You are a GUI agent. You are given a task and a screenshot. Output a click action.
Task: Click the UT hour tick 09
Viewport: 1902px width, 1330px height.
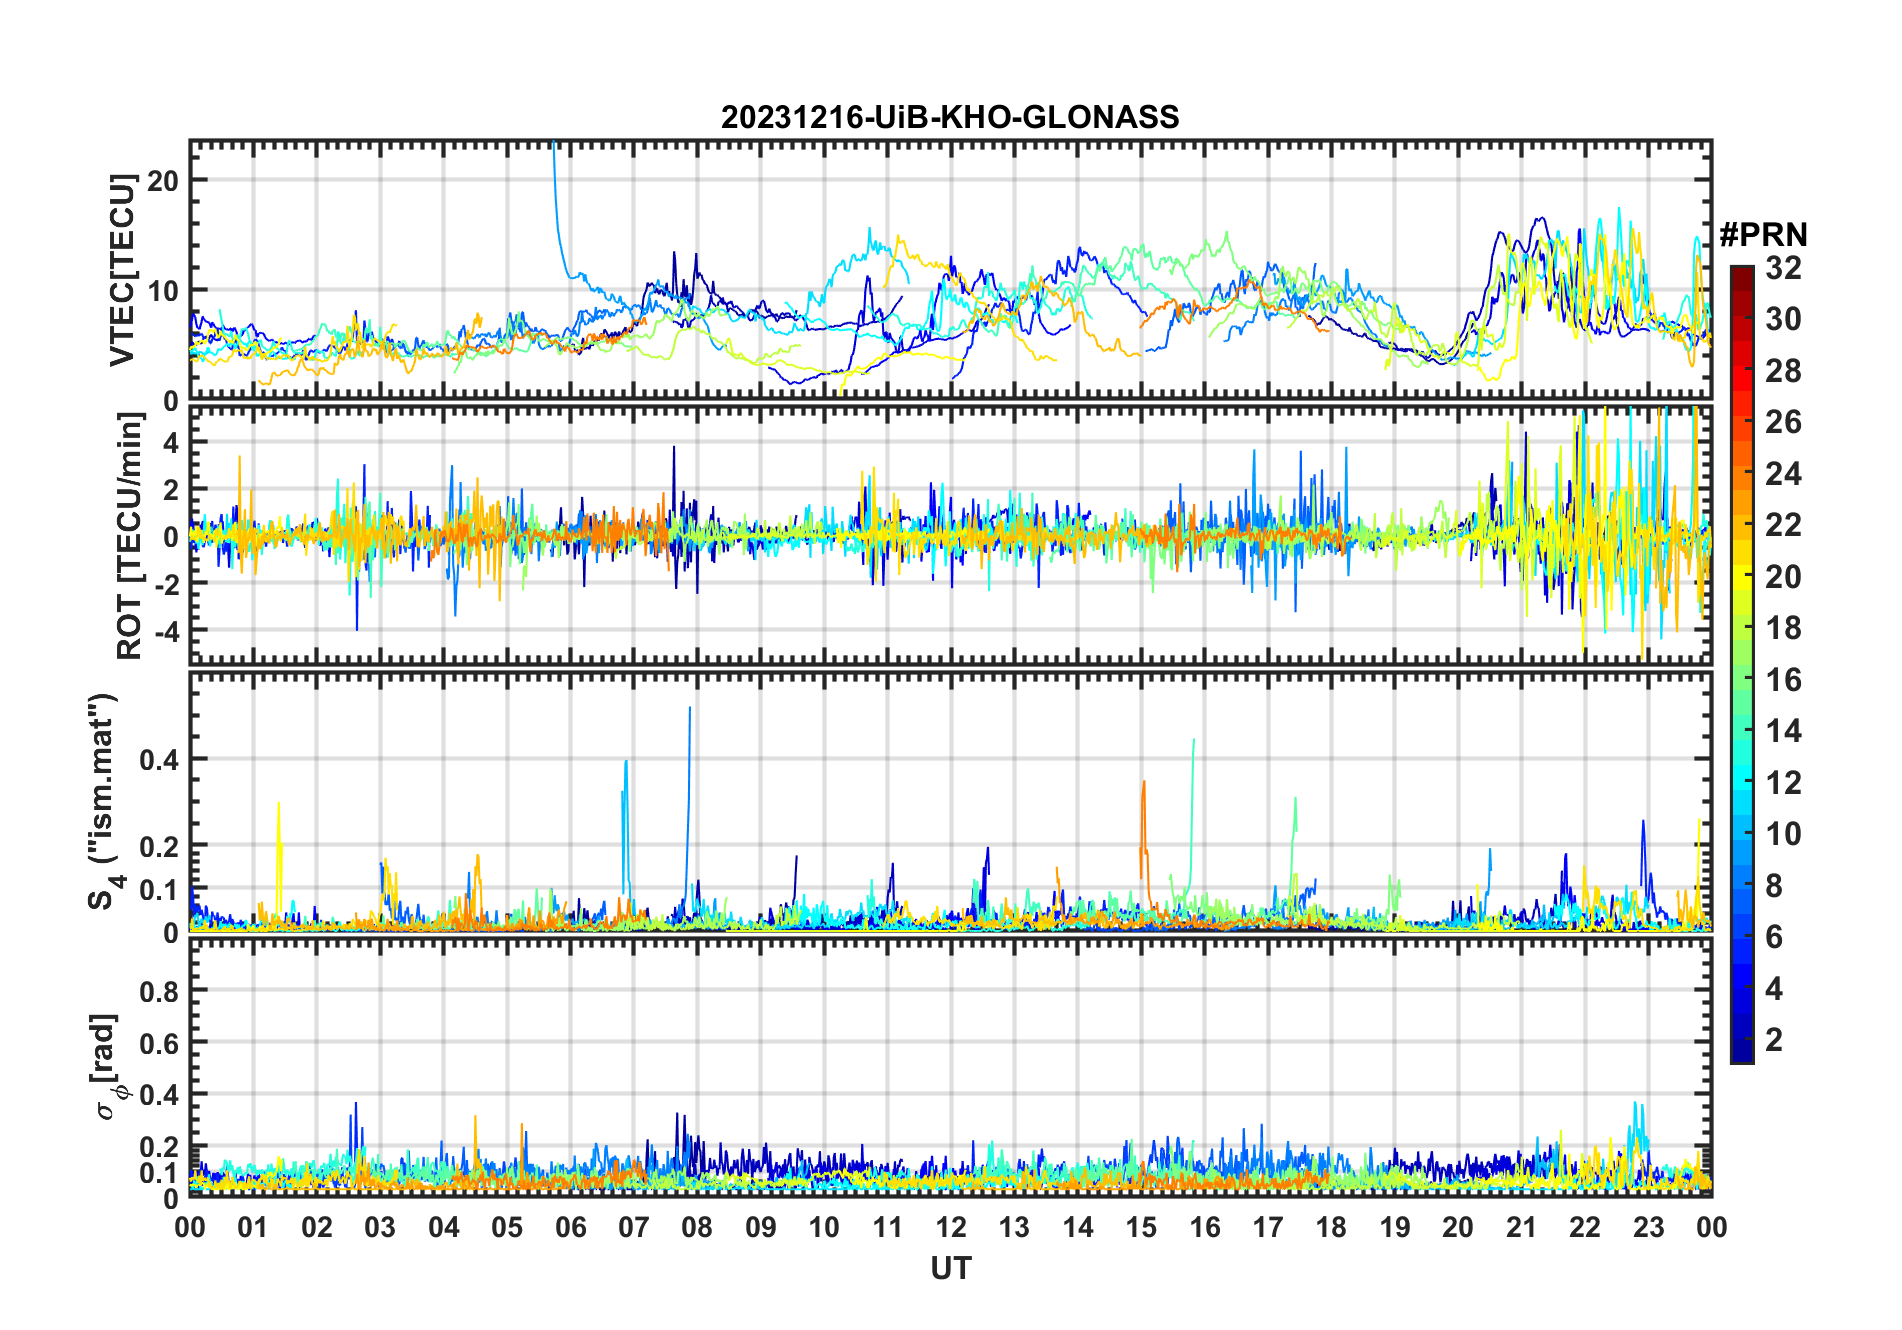pos(761,1227)
